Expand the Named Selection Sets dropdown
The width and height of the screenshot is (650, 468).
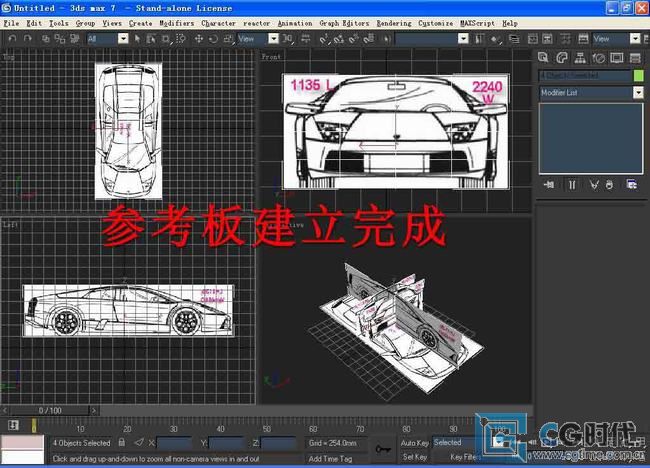(x=463, y=39)
